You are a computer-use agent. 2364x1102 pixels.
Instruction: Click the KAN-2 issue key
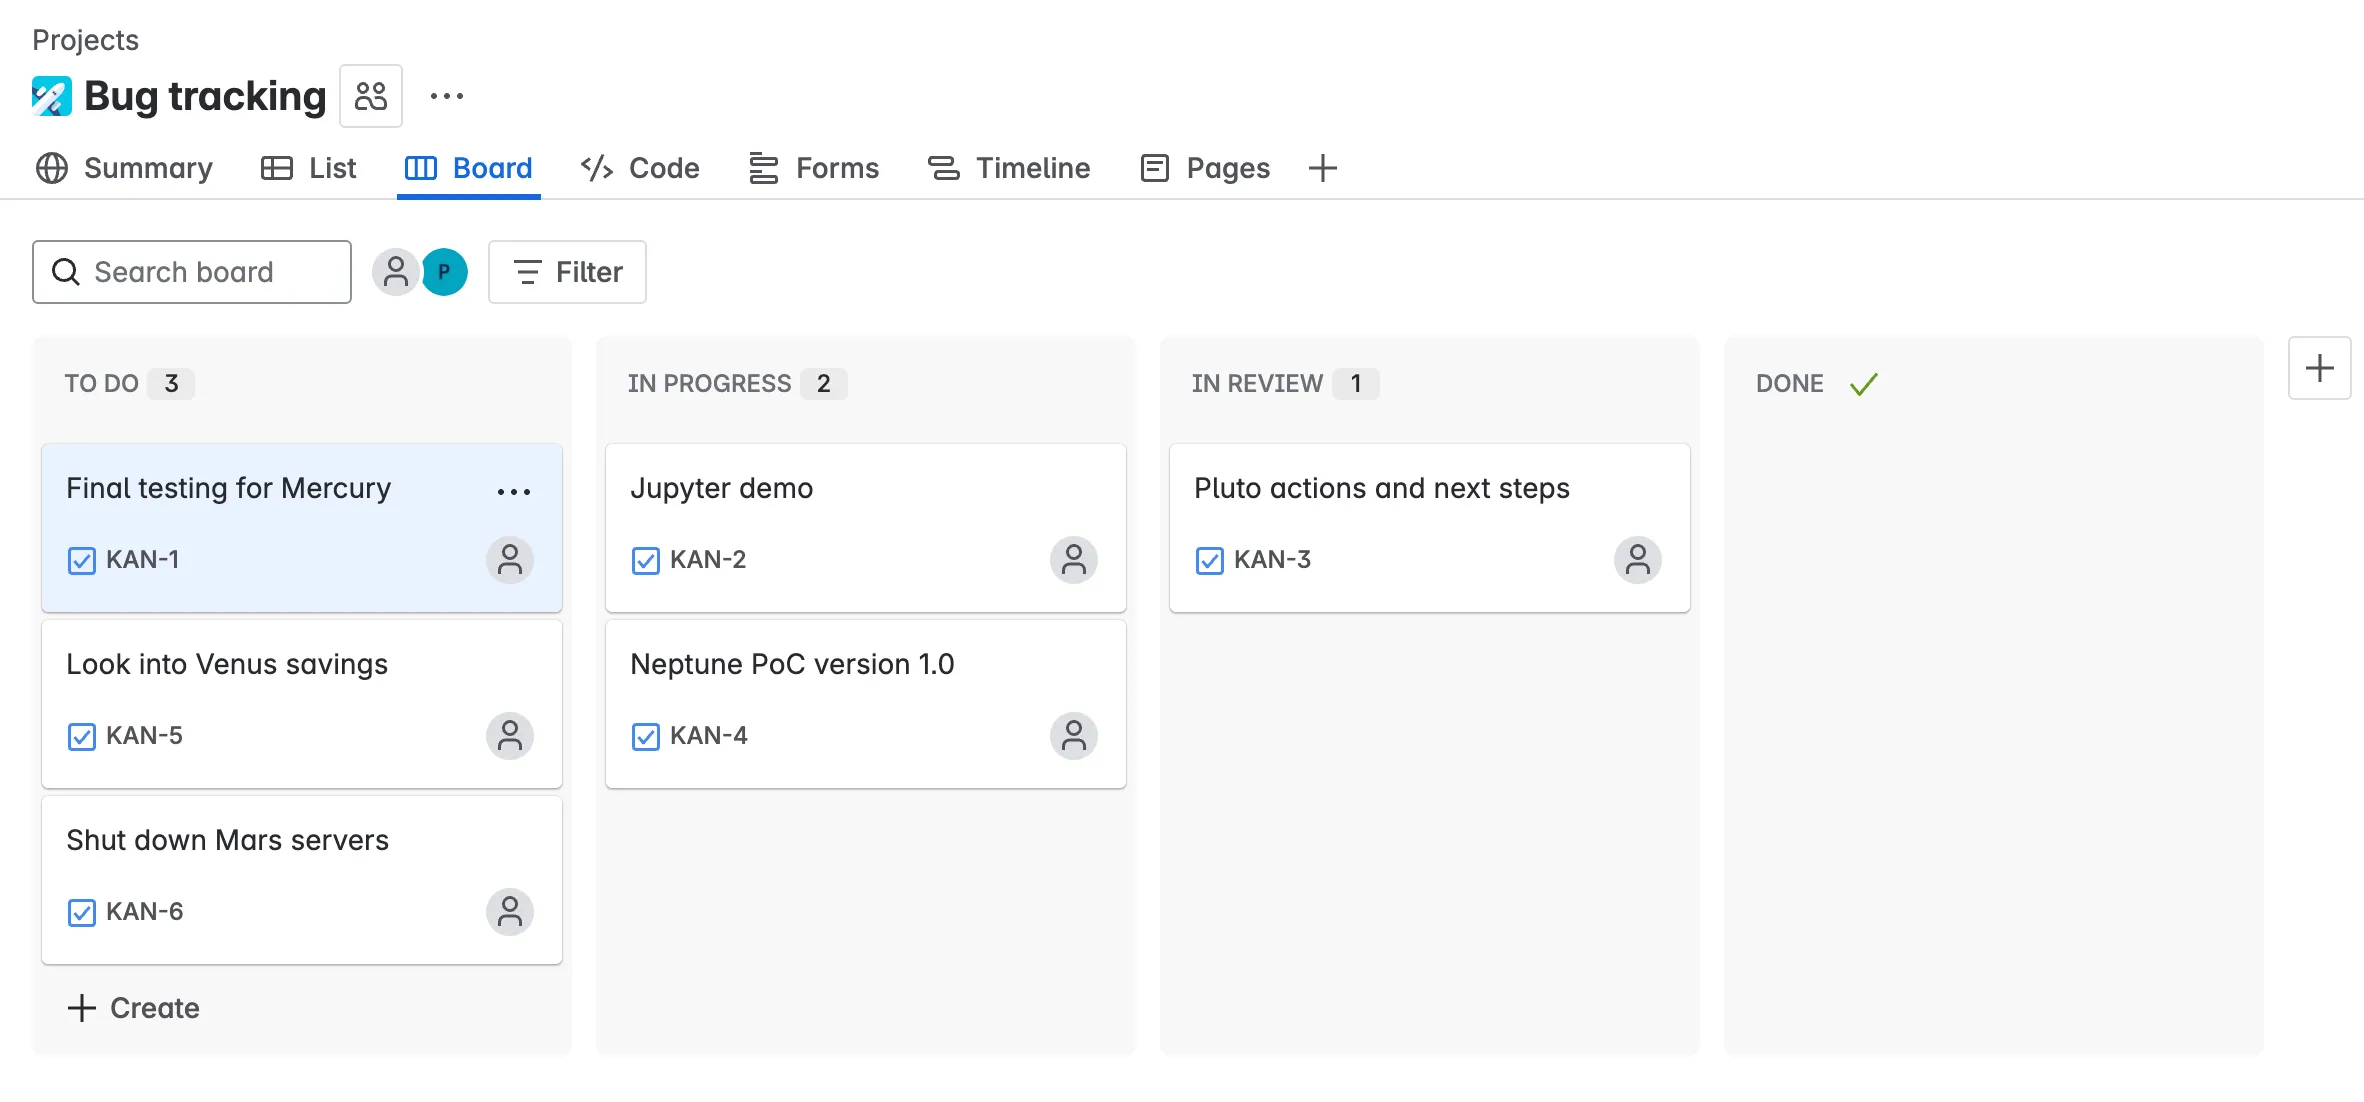click(708, 560)
